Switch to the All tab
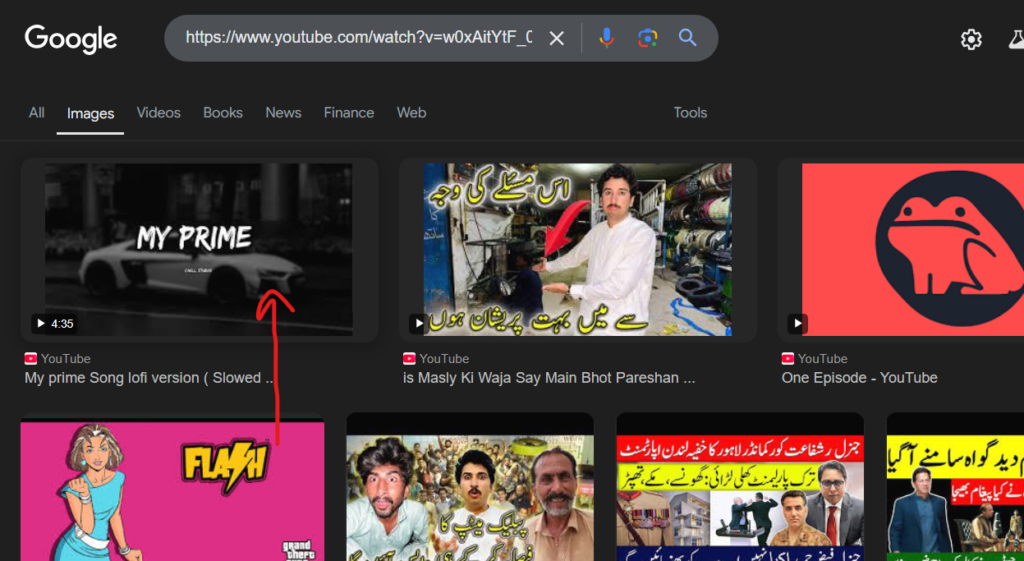The image size is (1024, 561). [37, 112]
